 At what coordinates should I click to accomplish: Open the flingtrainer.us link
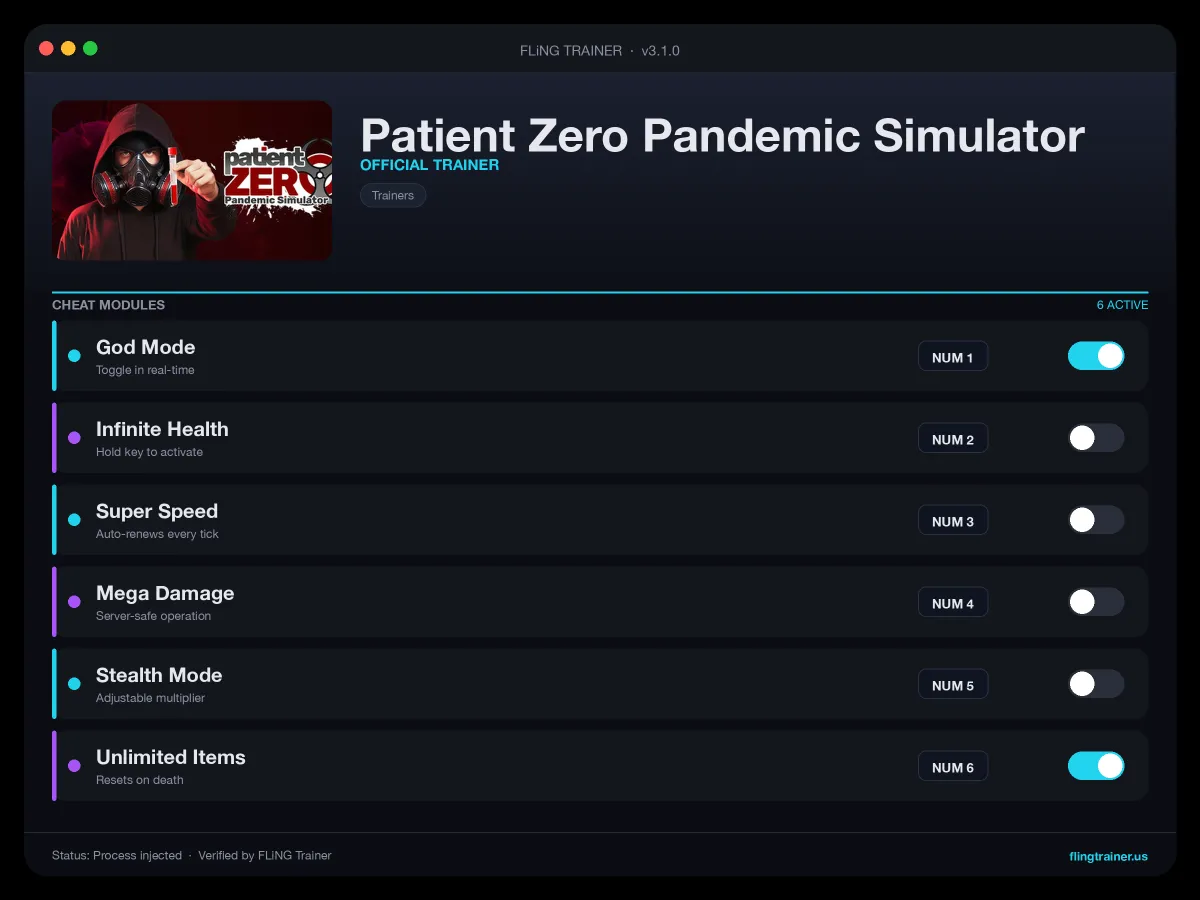coord(1108,856)
